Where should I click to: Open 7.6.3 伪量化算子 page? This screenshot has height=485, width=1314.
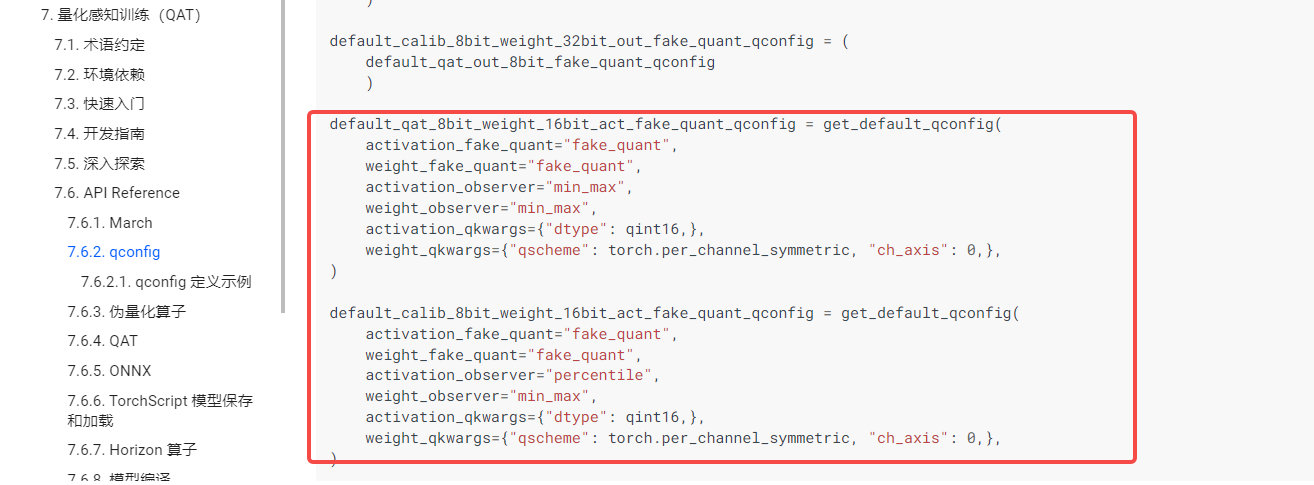tap(126, 312)
